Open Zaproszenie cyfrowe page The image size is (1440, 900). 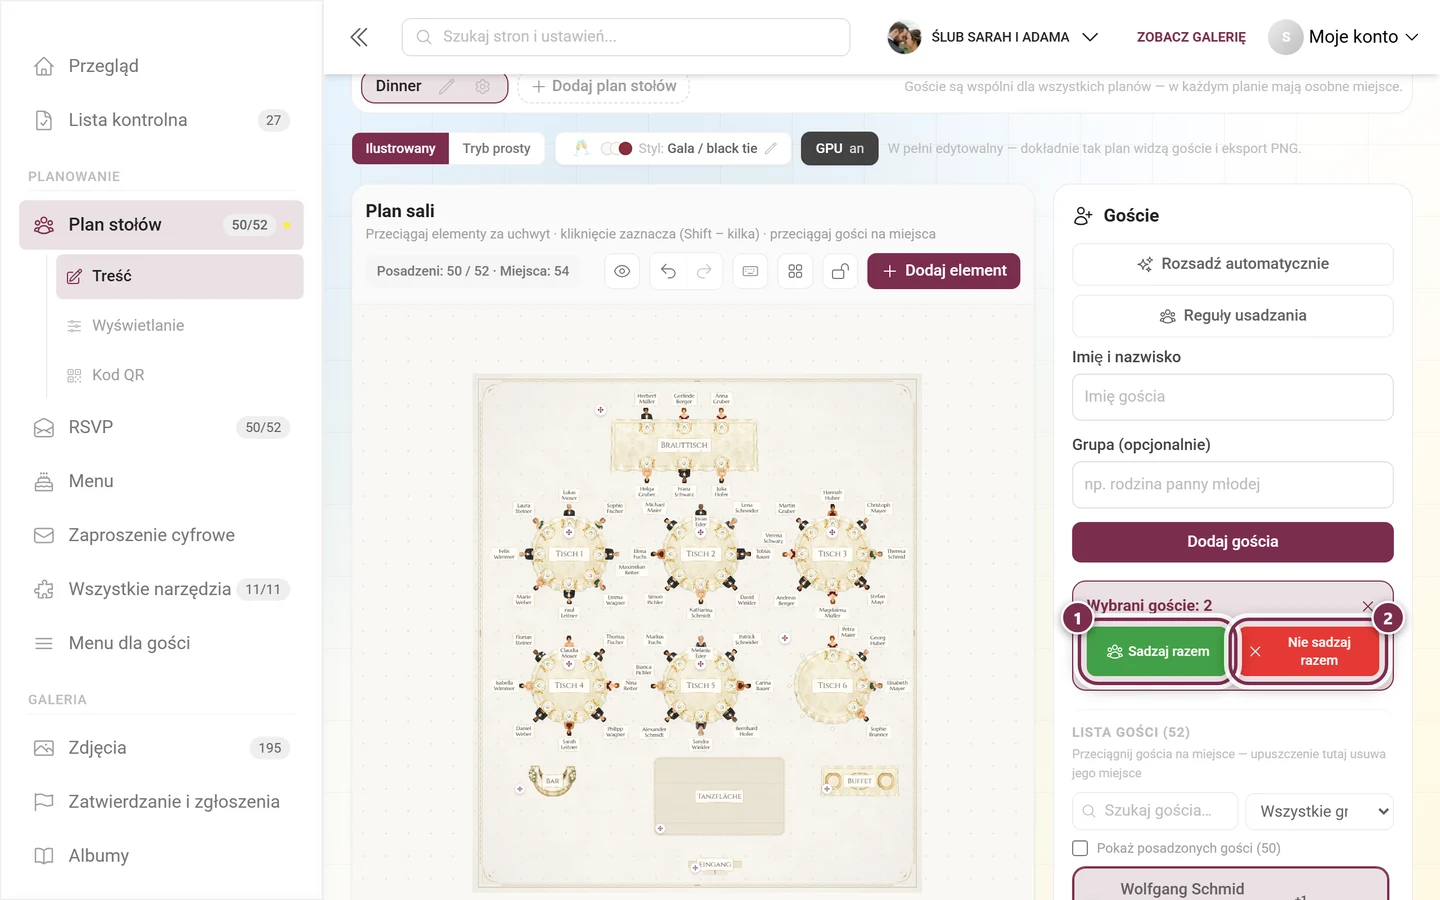(161, 535)
